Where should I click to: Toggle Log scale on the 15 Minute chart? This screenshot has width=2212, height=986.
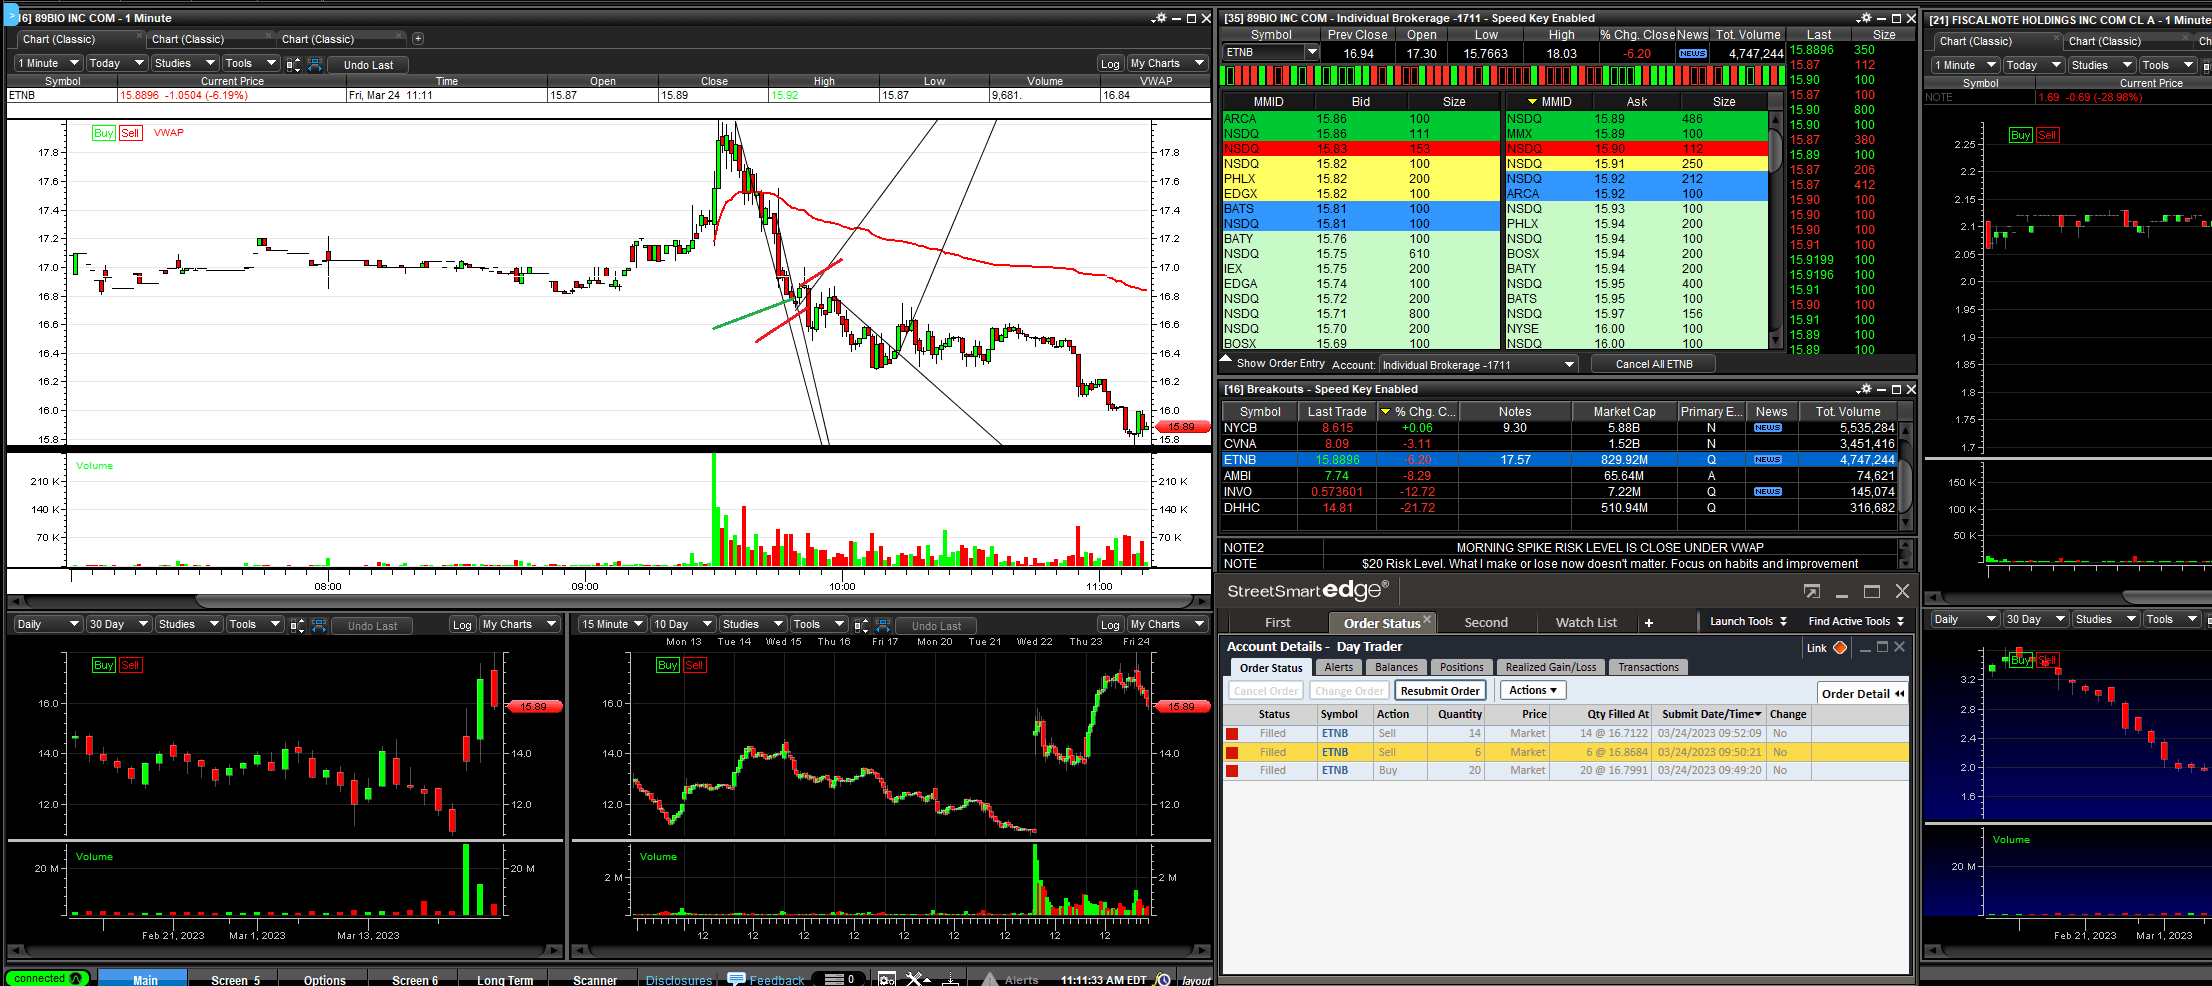(x=1110, y=625)
